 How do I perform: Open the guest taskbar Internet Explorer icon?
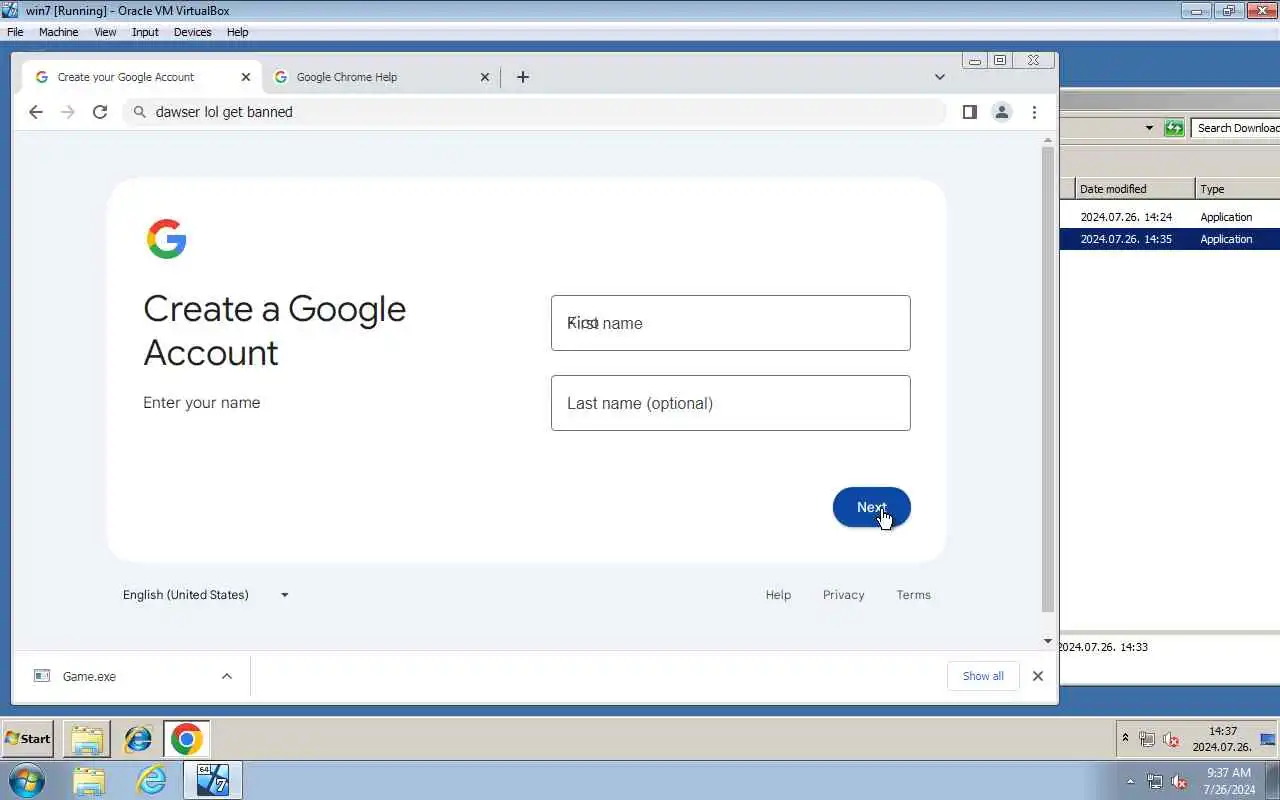coord(138,740)
